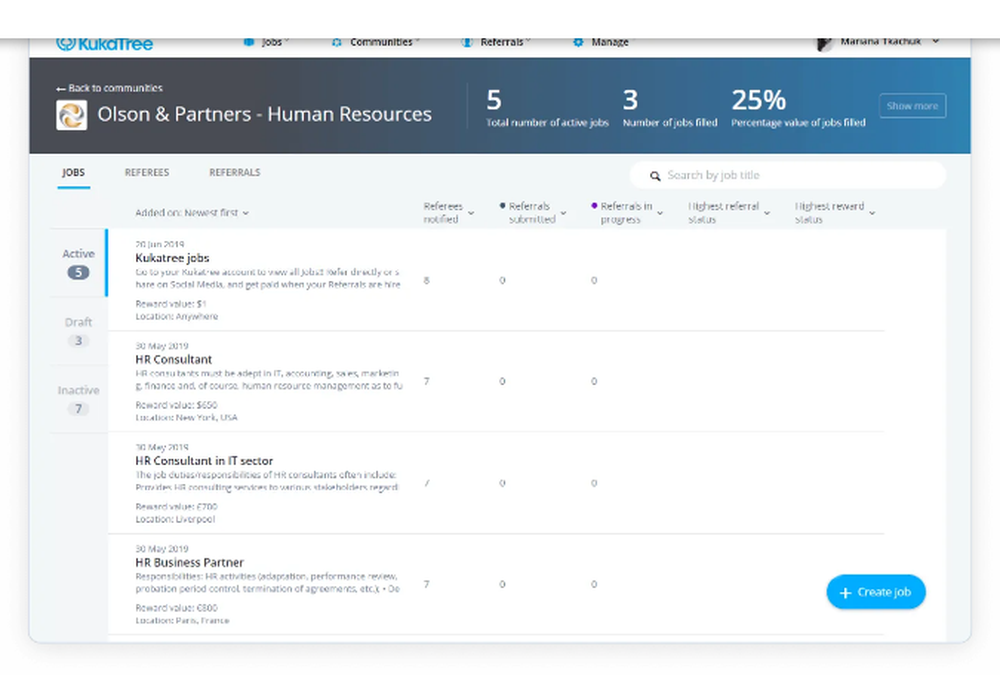
Task: Open the Highest reward status dropdown
Action: point(872,213)
